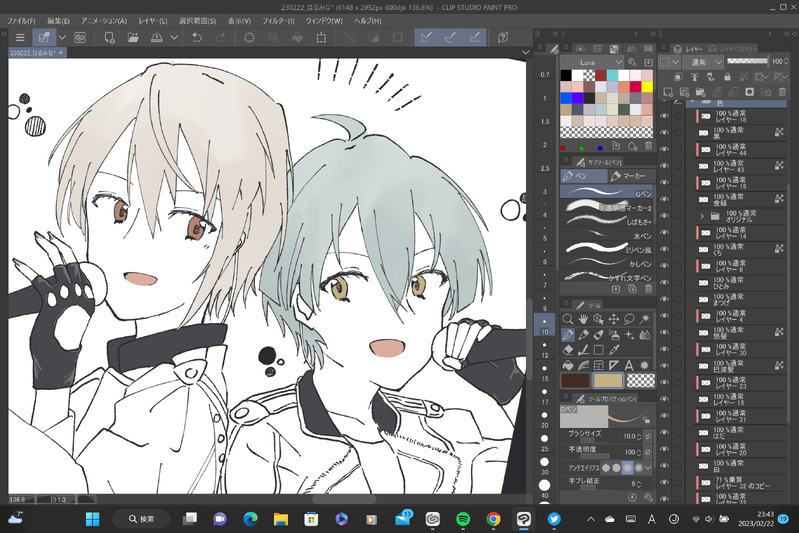Screen dimensions: 799x533
Task: Select the 水ペン sub tool
Action: [x=606, y=235]
